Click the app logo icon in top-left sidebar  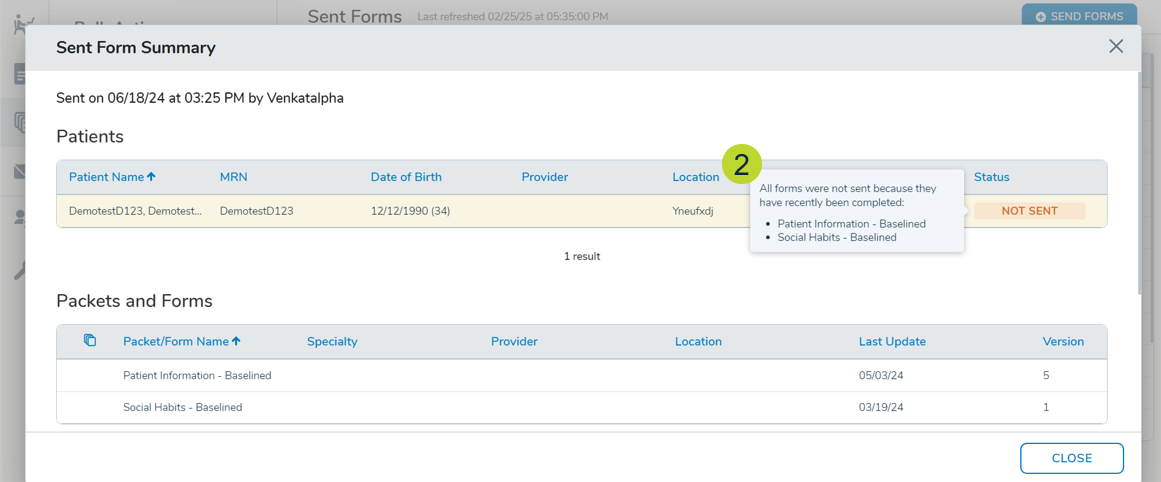click(22, 24)
